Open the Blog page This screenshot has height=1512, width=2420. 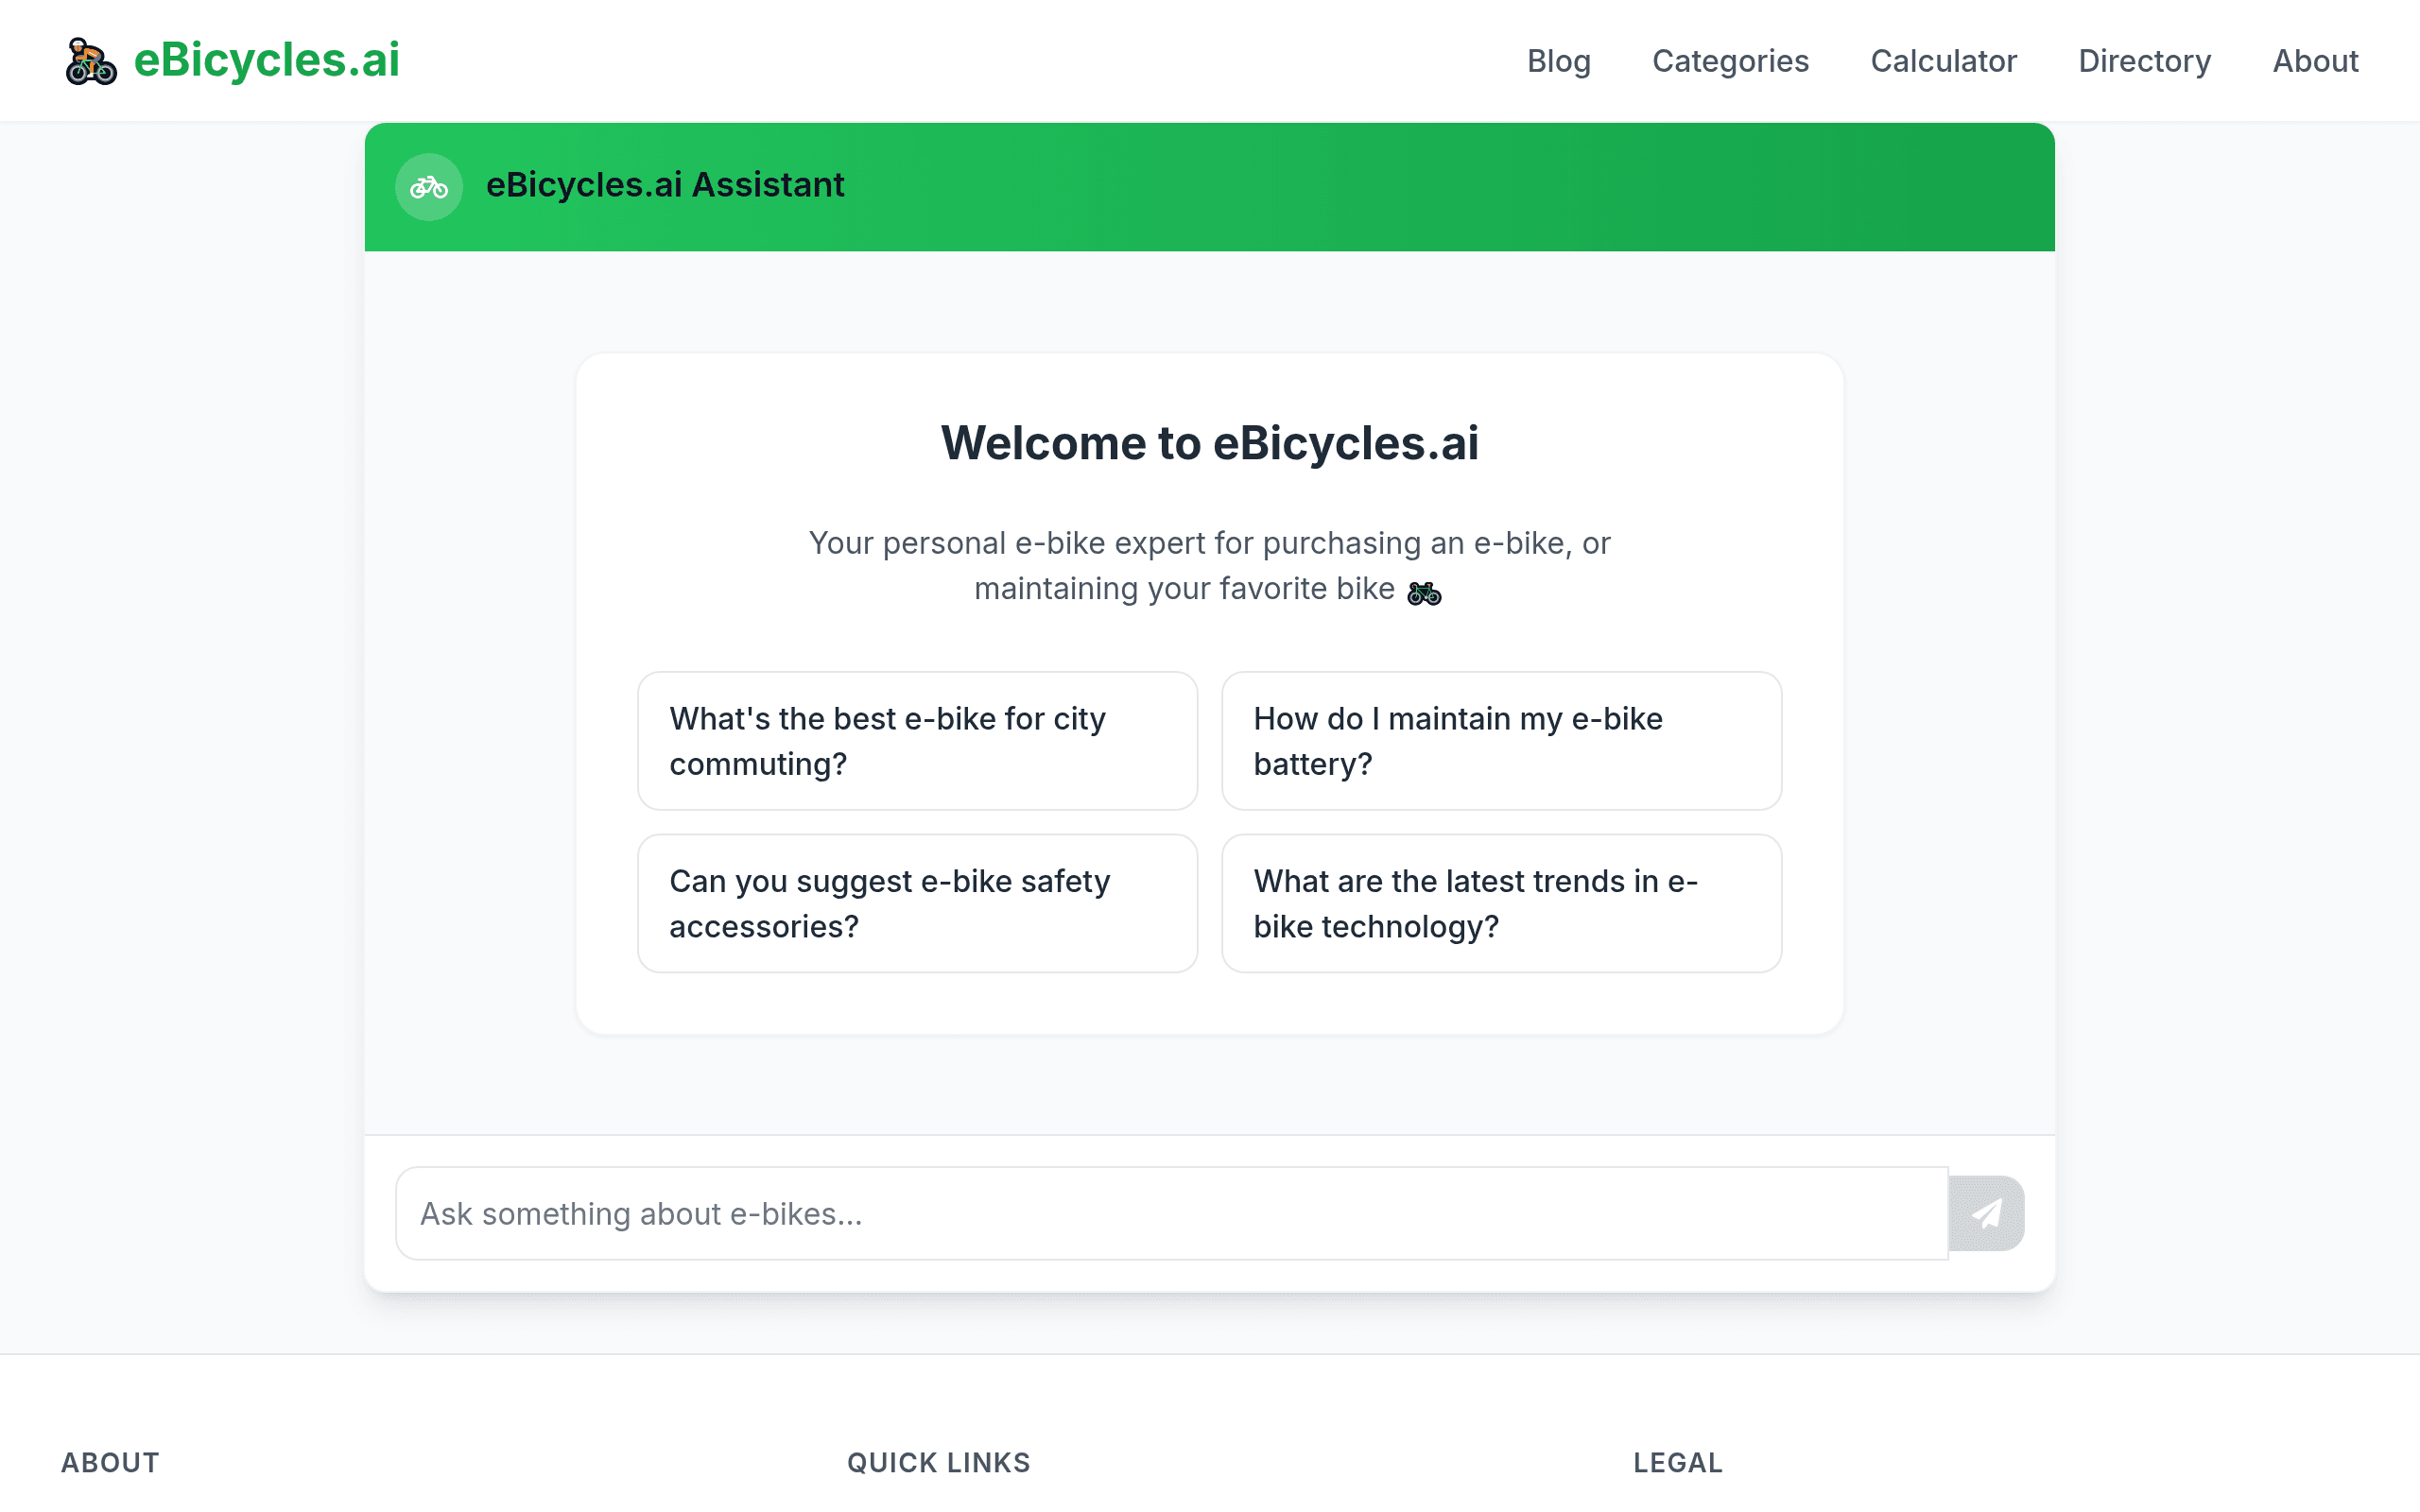click(1558, 61)
